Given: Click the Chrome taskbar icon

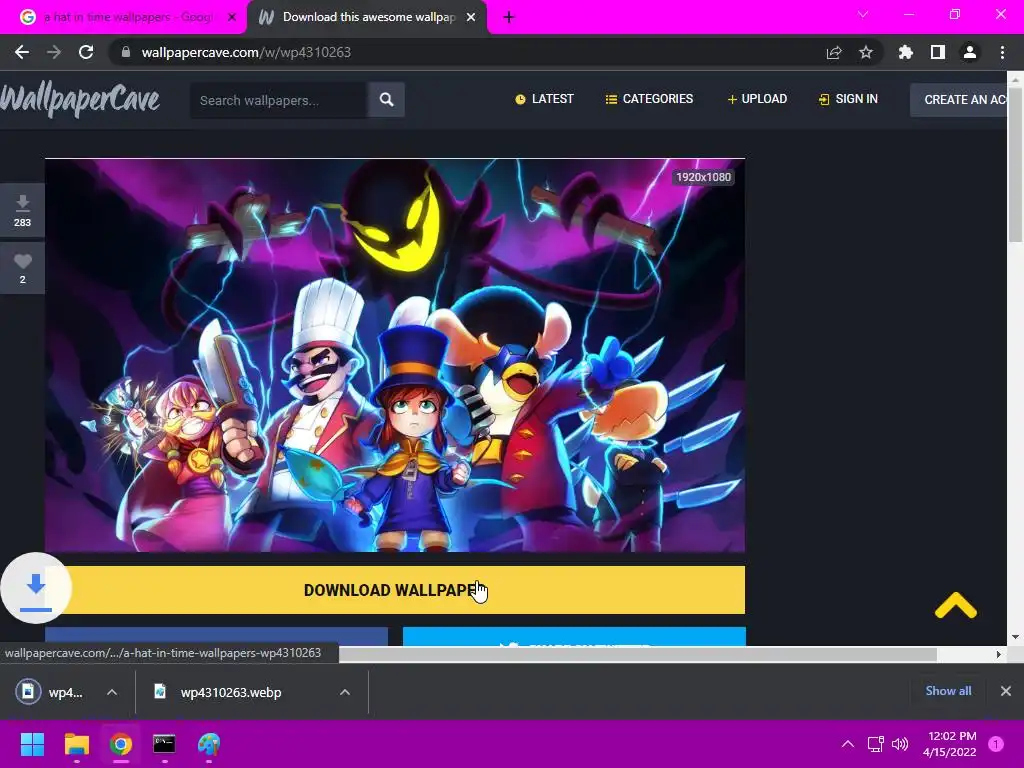Looking at the screenshot, I should click(121, 744).
